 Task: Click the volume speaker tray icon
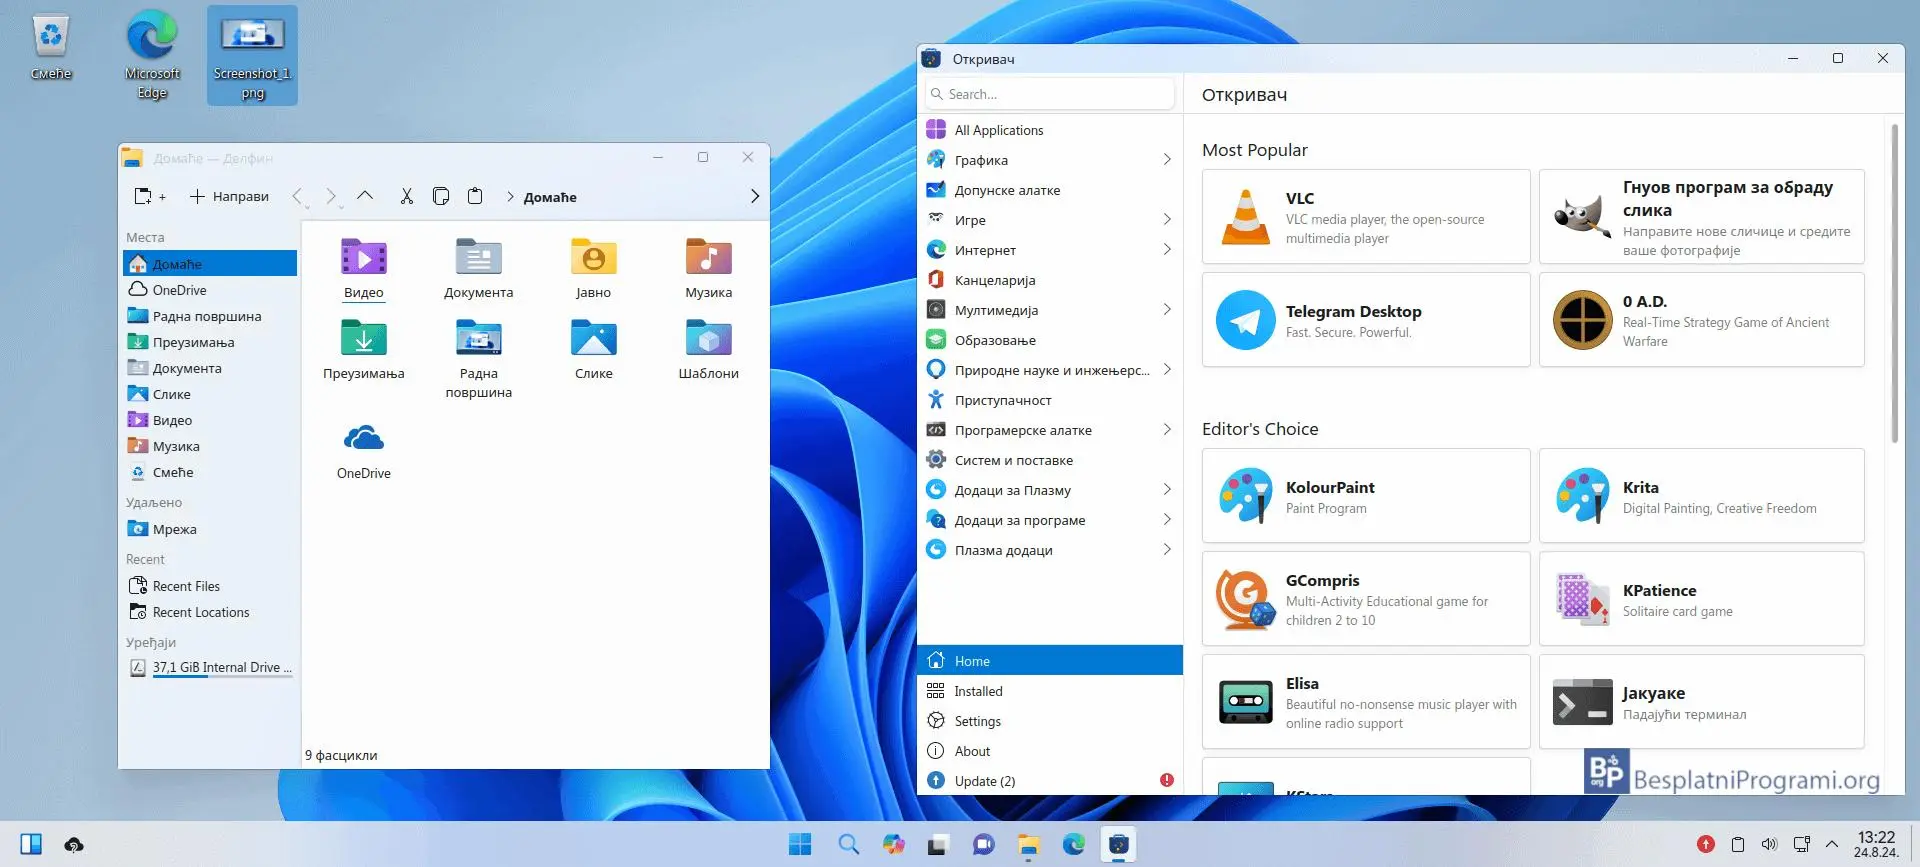coord(1769,844)
